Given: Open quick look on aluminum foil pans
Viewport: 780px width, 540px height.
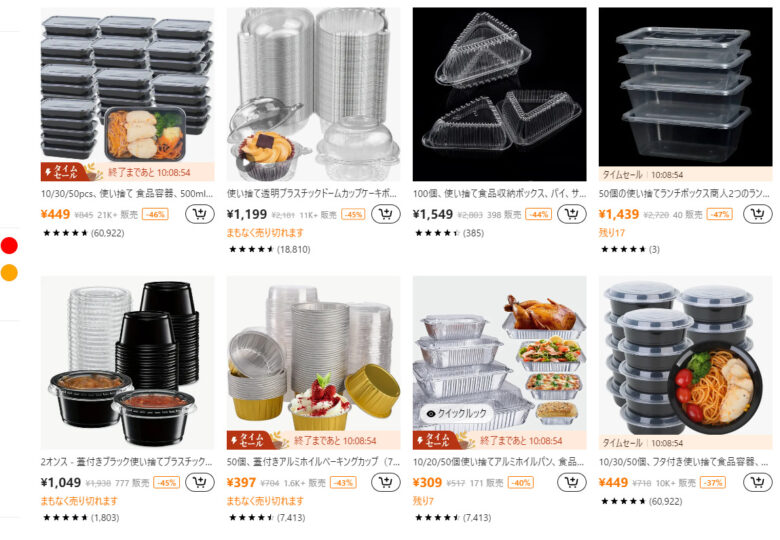Looking at the screenshot, I should pyautogui.click(x=456, y=413).
